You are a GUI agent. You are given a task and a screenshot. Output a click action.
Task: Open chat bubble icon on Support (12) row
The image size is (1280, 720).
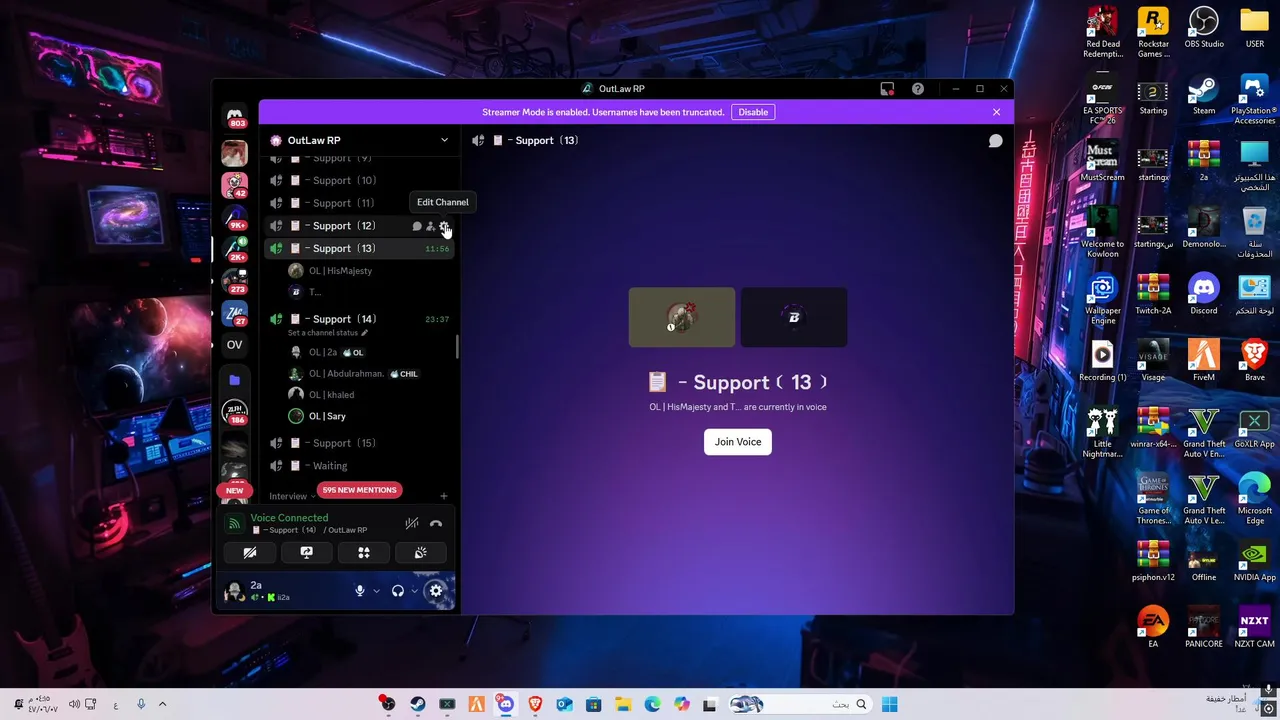click(x=417, y=226)
